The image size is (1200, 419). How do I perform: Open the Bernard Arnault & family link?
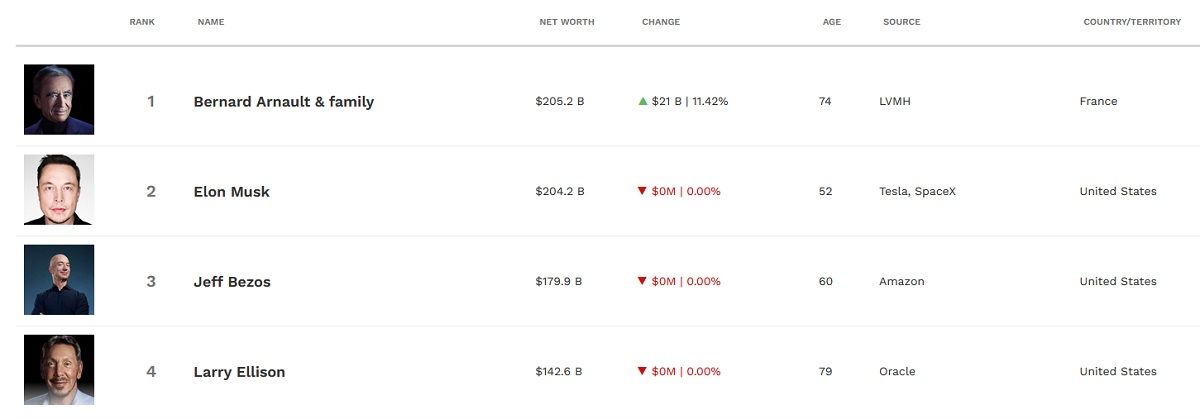[283, 102]
